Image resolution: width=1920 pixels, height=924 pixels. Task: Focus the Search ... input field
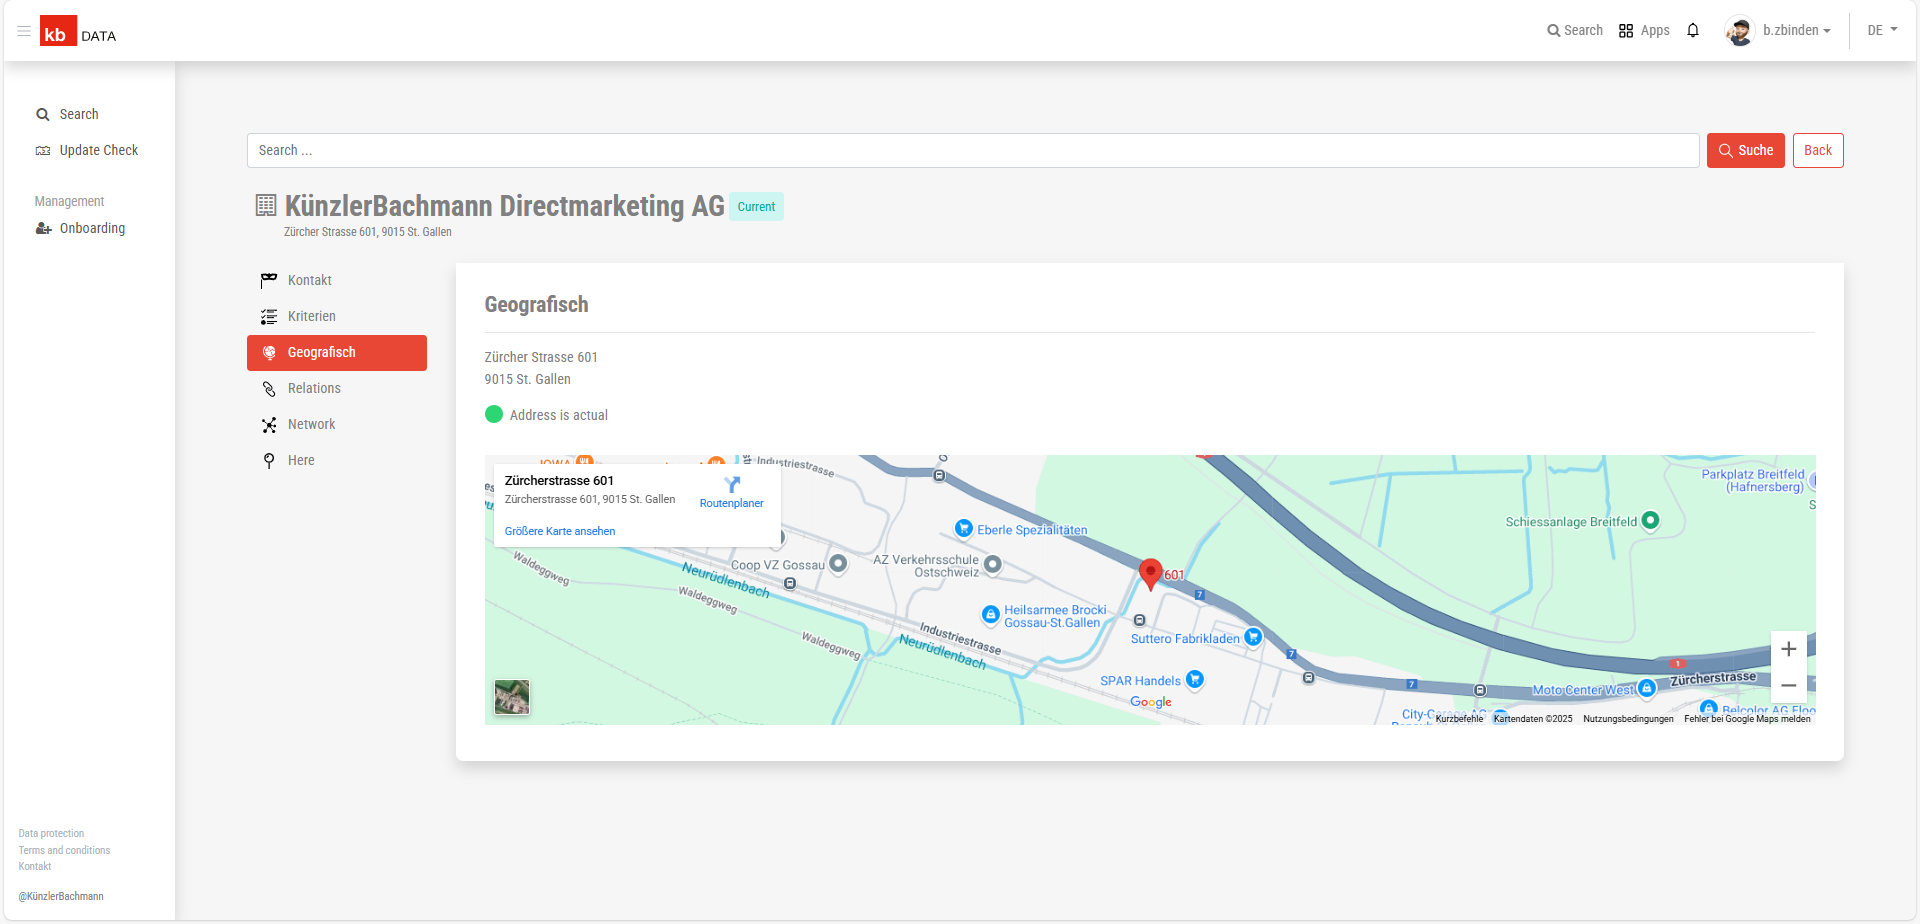click(x=973, y=151)
